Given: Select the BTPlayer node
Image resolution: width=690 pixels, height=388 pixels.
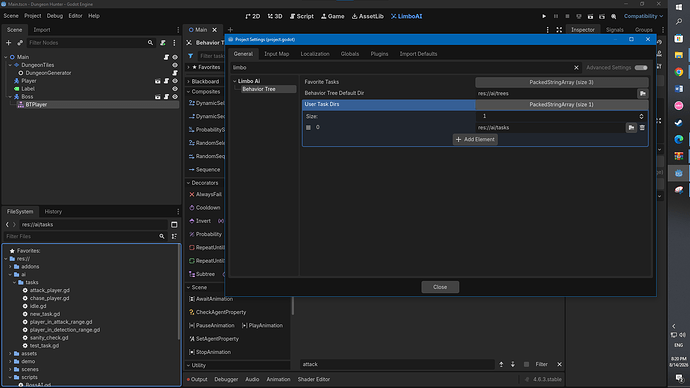Looking at the screenshot, I should [36, 105].
